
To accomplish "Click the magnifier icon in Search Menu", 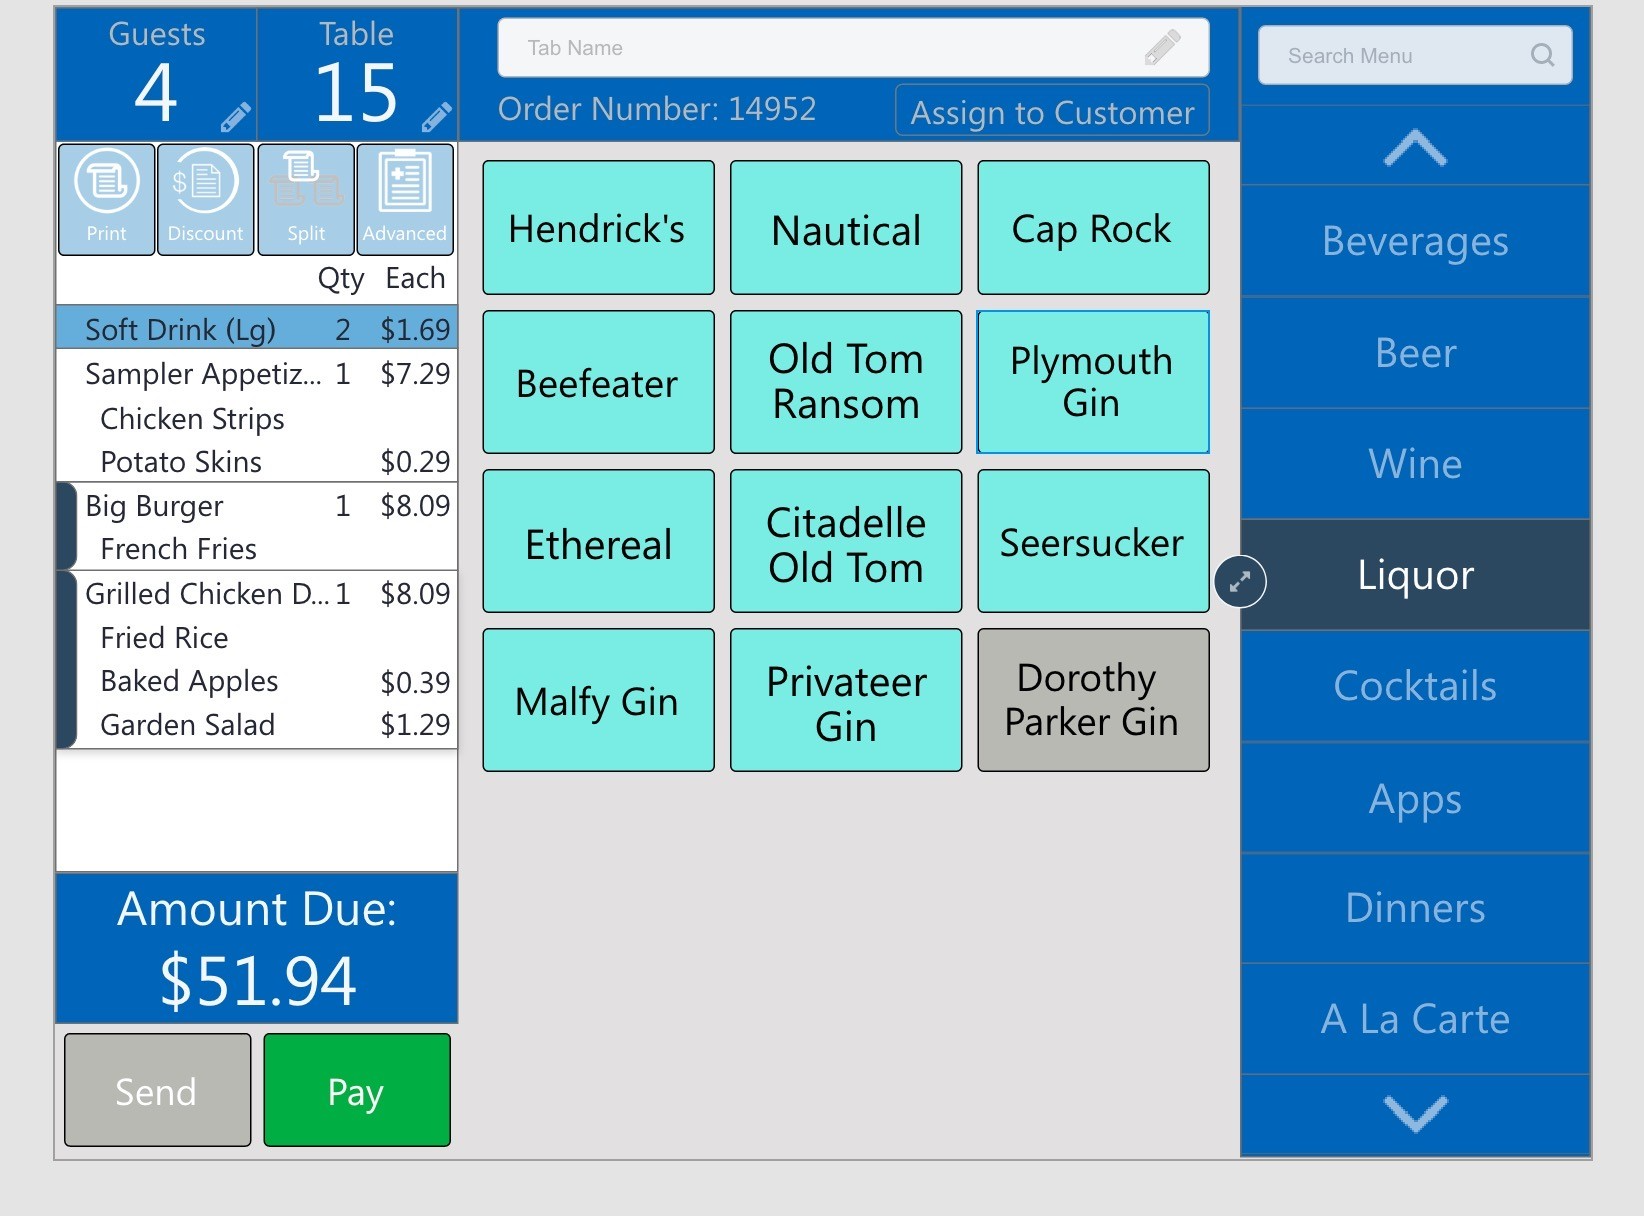I will click(x=1542, y=55).
